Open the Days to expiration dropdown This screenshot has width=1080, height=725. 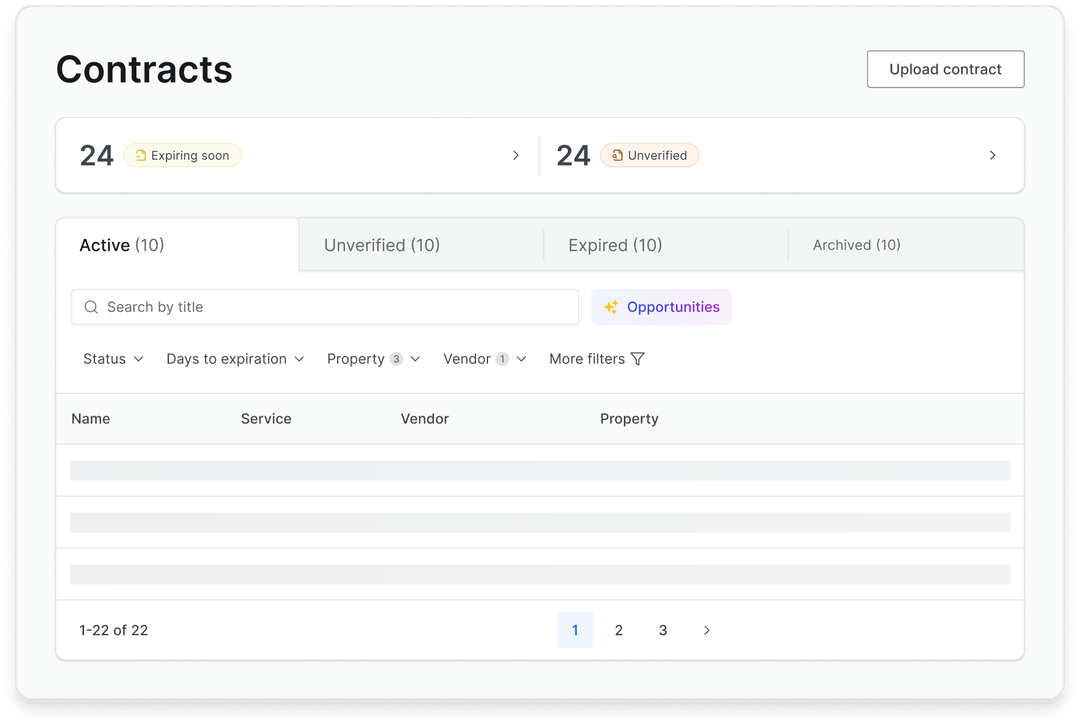235,358
